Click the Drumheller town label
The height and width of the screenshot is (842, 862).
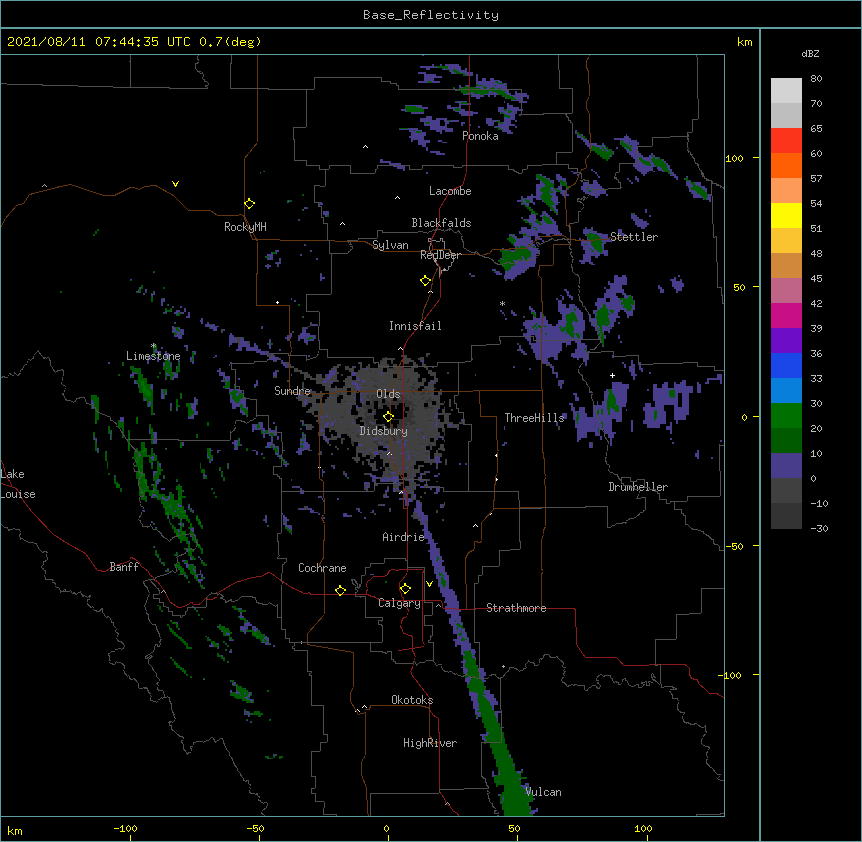click(x=638, y=487)
